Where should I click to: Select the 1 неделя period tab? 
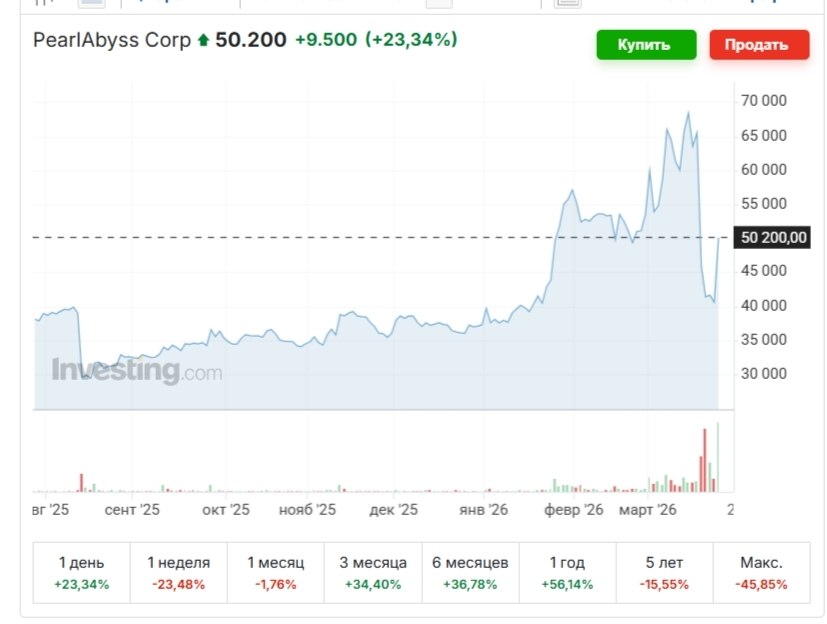pyautogui.click(x=178, y=573)
